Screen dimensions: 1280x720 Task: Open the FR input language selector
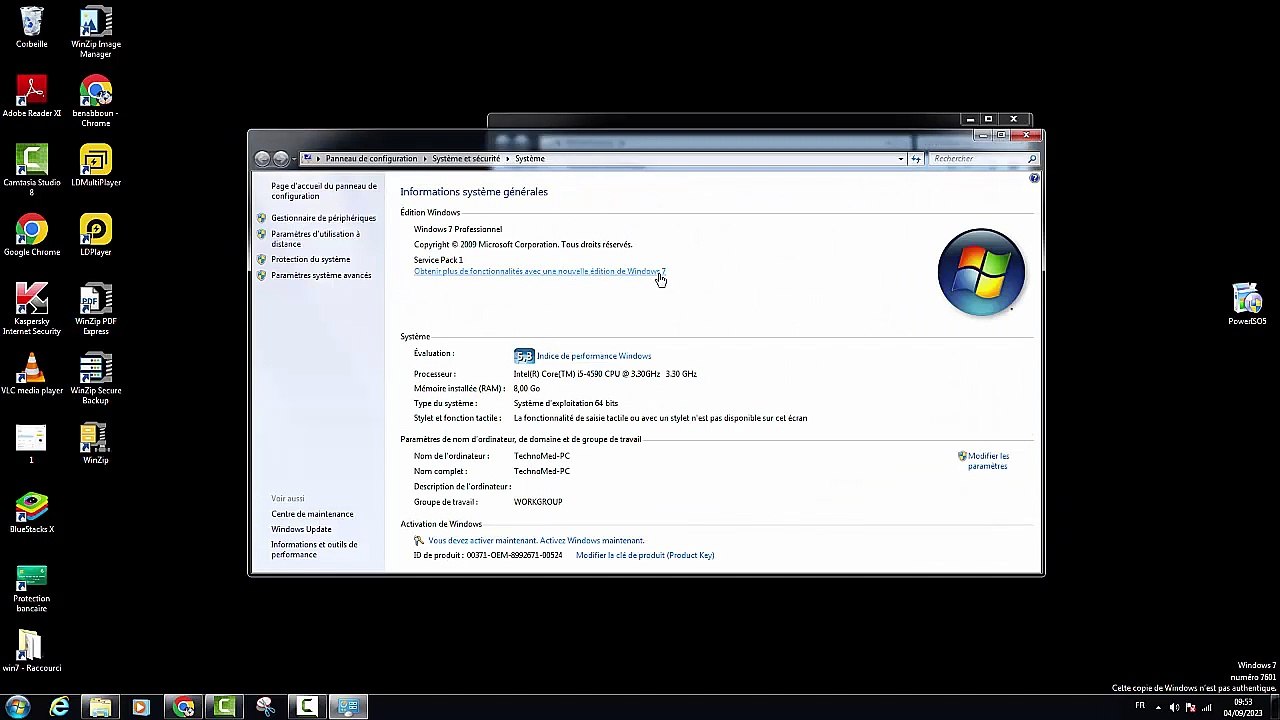point(1140,706)
